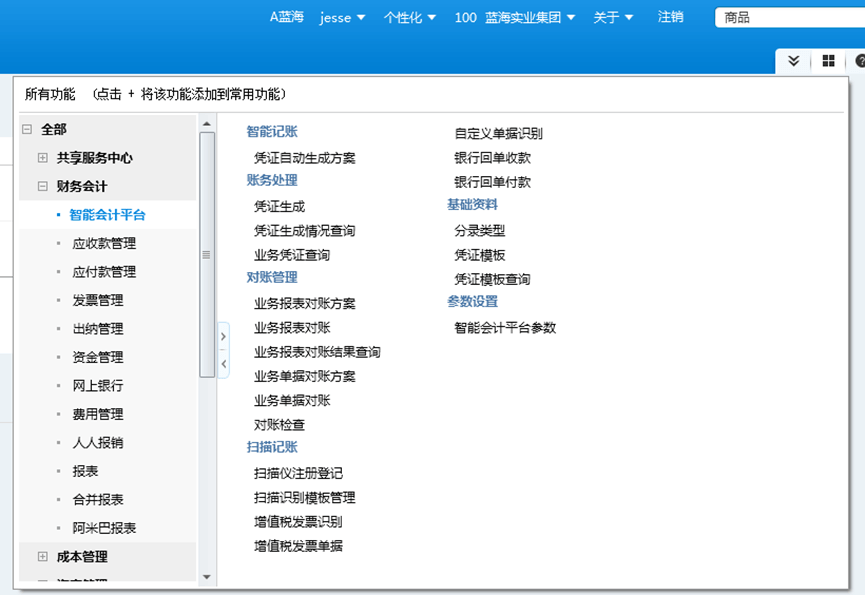The image size is (865, 595).
Task: Open the grid all-functions icon
Action: click(828, 61)
